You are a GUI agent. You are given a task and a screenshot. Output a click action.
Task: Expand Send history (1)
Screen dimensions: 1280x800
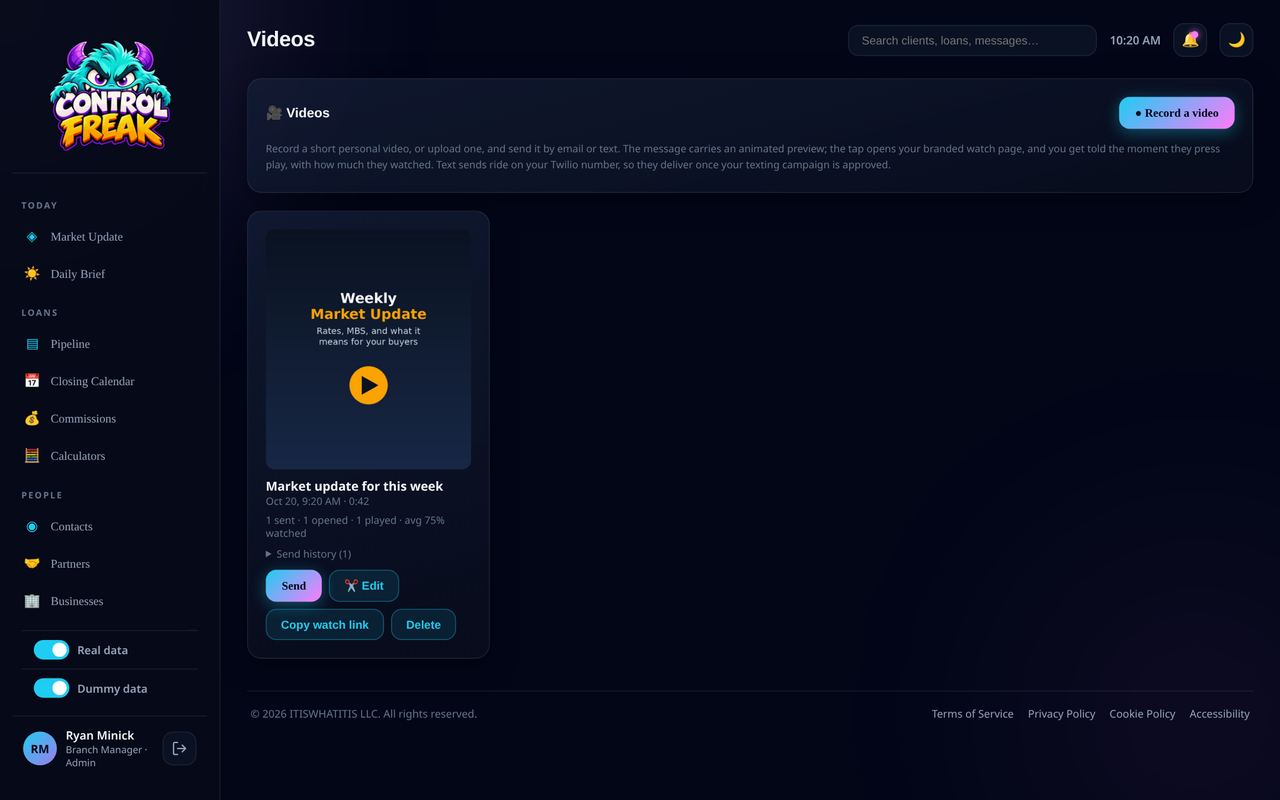click(308, 554)
